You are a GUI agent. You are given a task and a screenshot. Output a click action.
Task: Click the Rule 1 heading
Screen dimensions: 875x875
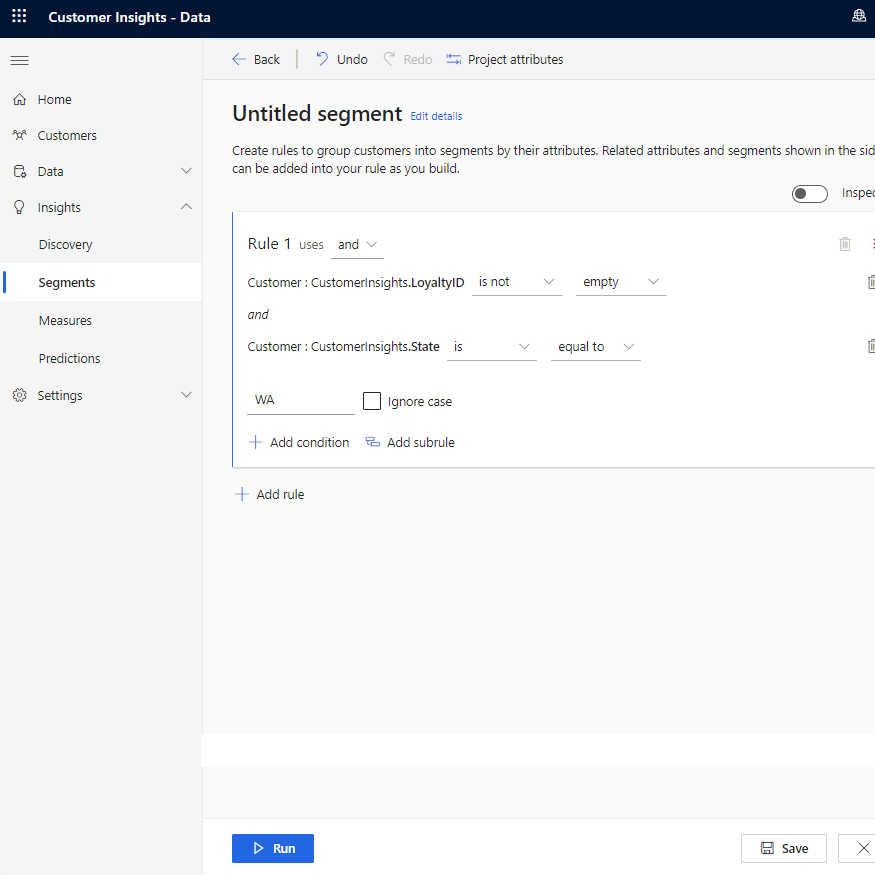pyautogui.click(x=269, y=244)
